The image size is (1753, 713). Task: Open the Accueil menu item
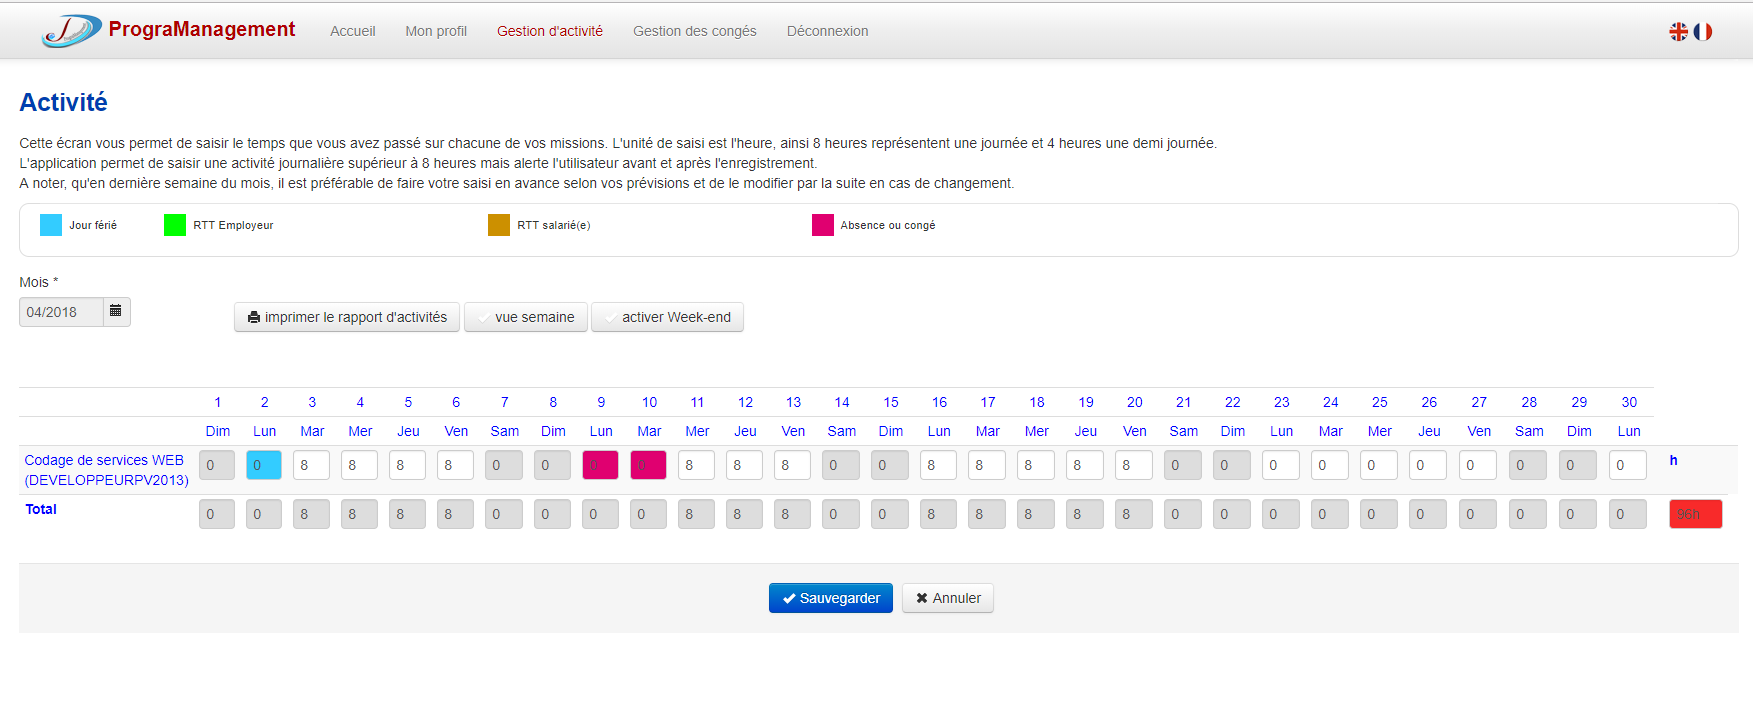pos(353,31)
